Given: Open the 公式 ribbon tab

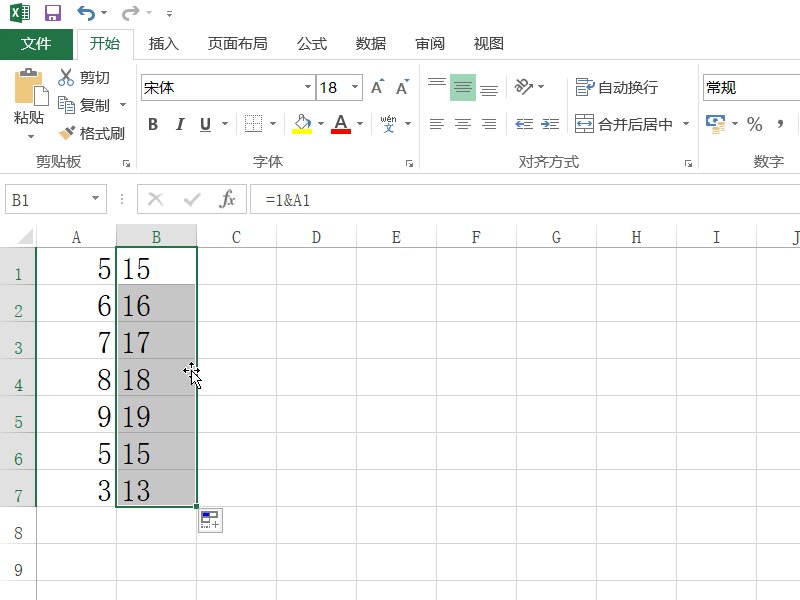Looking at the screenshot, I should 311,44.
